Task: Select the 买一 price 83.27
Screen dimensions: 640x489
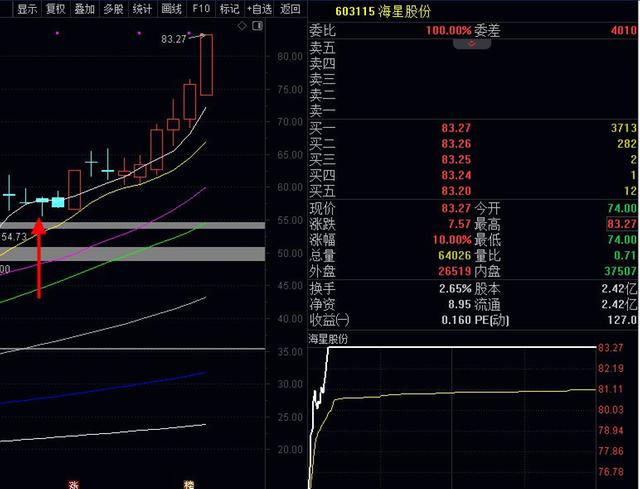Action: click(456, 128)
